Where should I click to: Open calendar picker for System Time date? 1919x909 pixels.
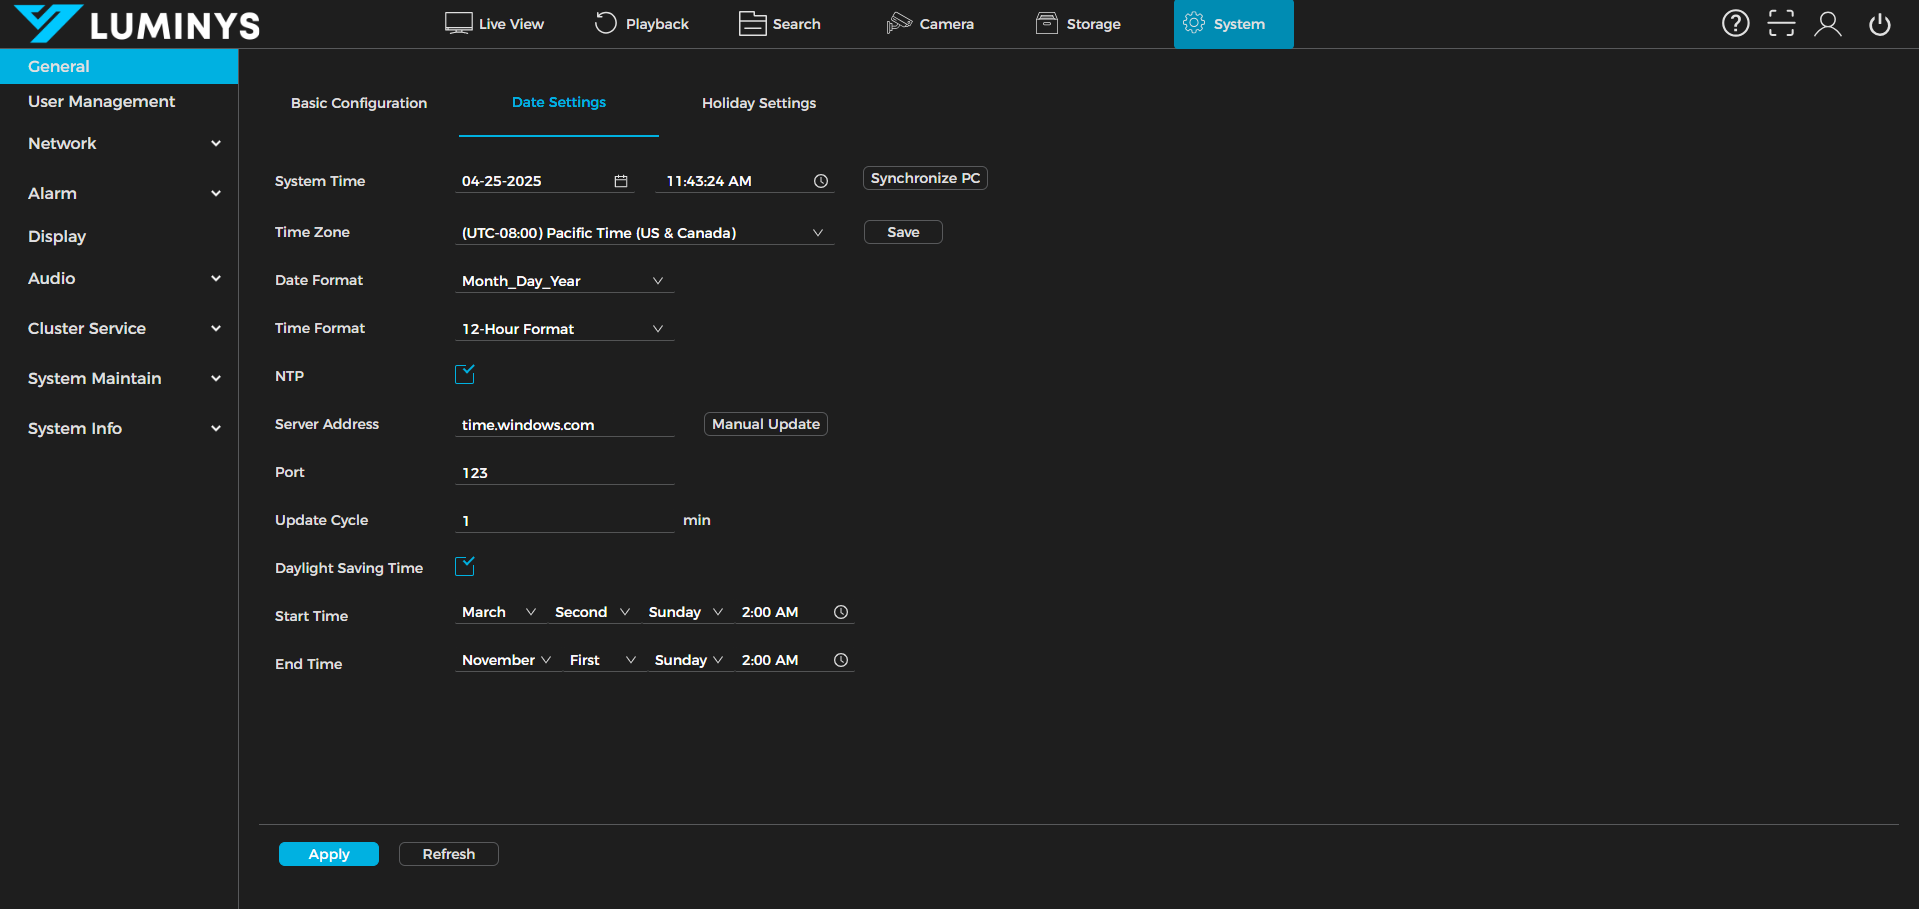coord(621,181)
